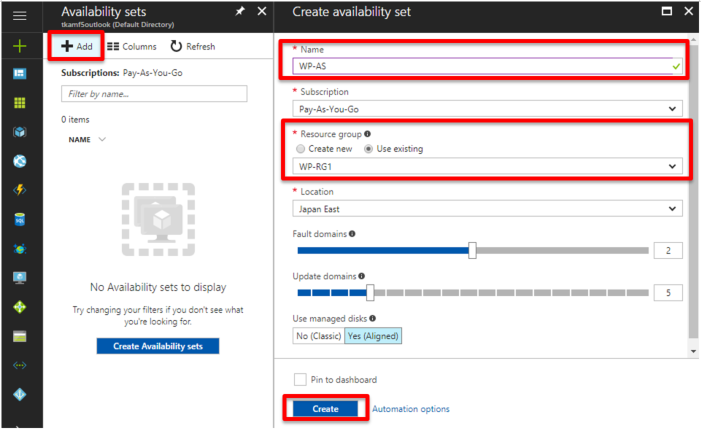This screenshot has height=430, width=701.
Task: Click the Fault domains slider handle
Action: pos(472,250)
